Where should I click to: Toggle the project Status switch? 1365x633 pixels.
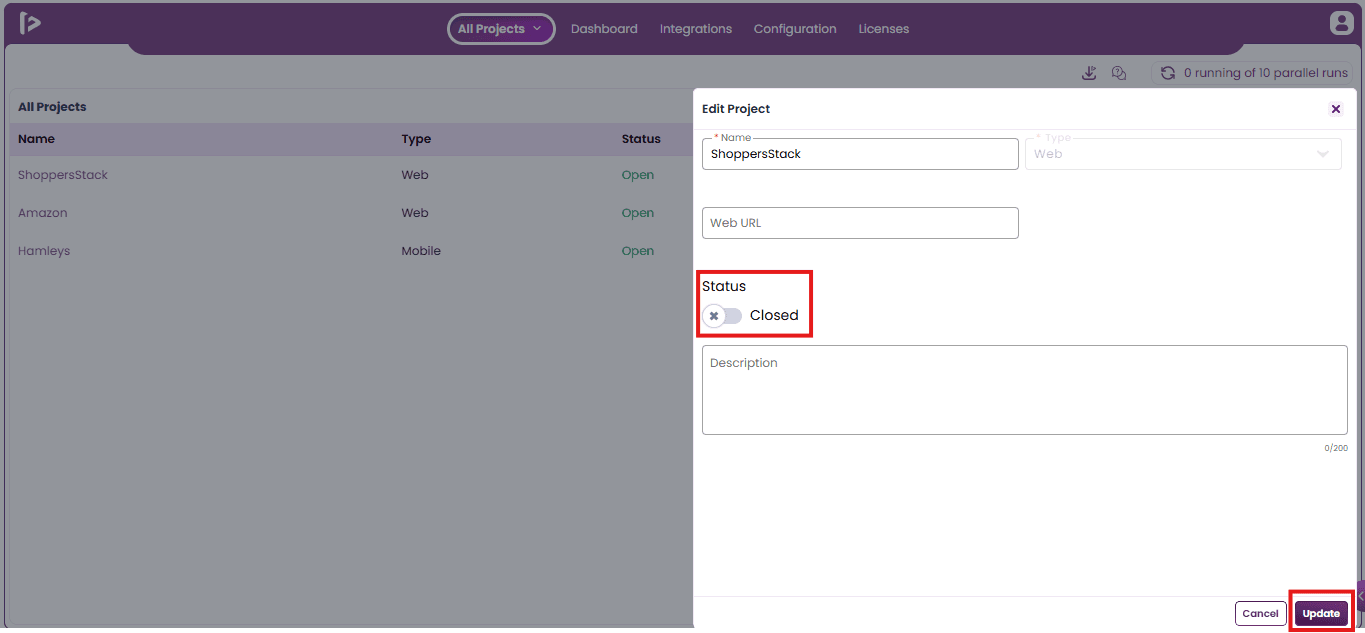point(722,316)
